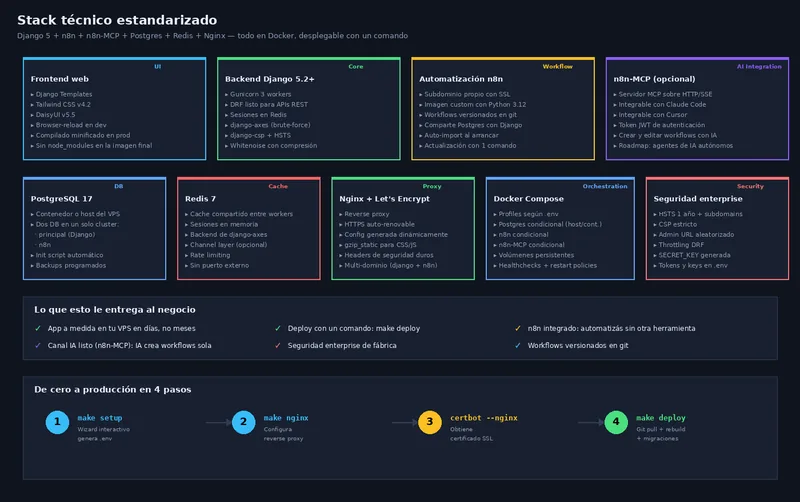This screenshot has height=502, width=800.
Task: Click the 'Actualización con 1 comando' bullet
Action: pos(467,145)
